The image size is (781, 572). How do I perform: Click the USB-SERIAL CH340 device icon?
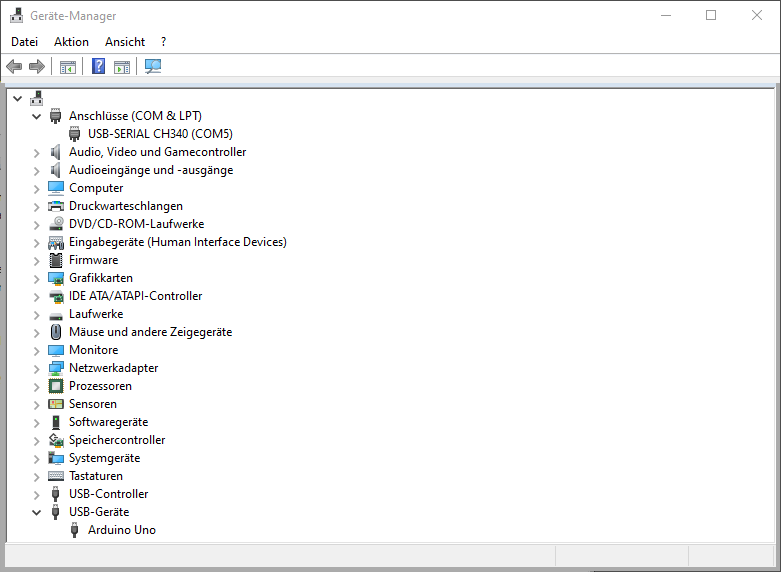pos(74,134)
